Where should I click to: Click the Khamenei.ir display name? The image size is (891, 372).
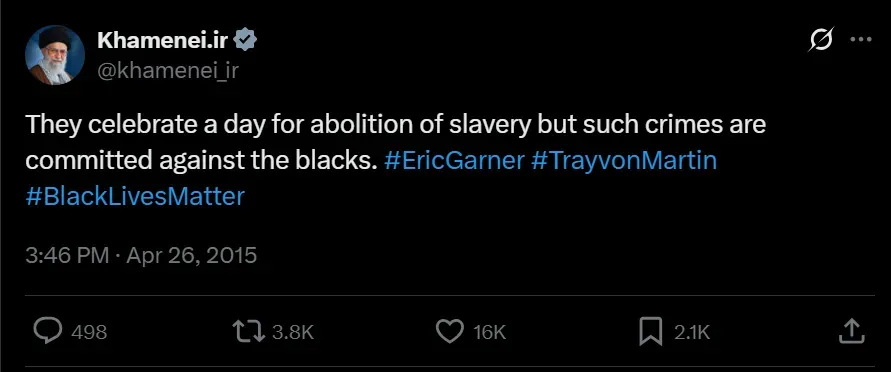click(x=163, y=40)
